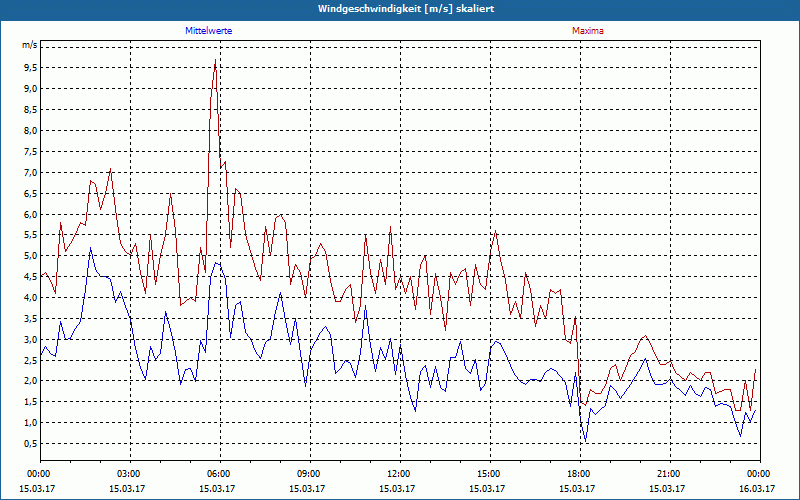Screen dimensions: 800x500
Task: Click the 9,5 y-axis value
Action: pos(31,68)
